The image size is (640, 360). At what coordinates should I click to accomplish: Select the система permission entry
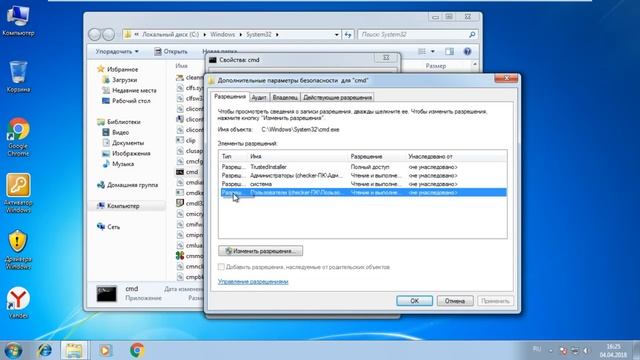coord(363,184)
